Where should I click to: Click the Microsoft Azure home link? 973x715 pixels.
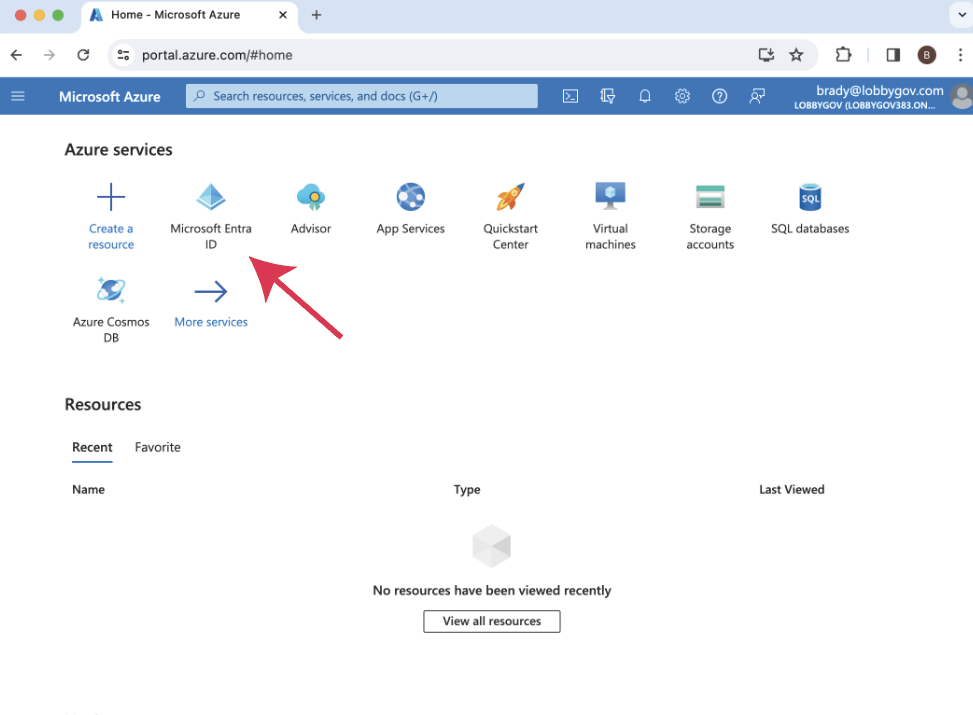[x=110, y=97]
